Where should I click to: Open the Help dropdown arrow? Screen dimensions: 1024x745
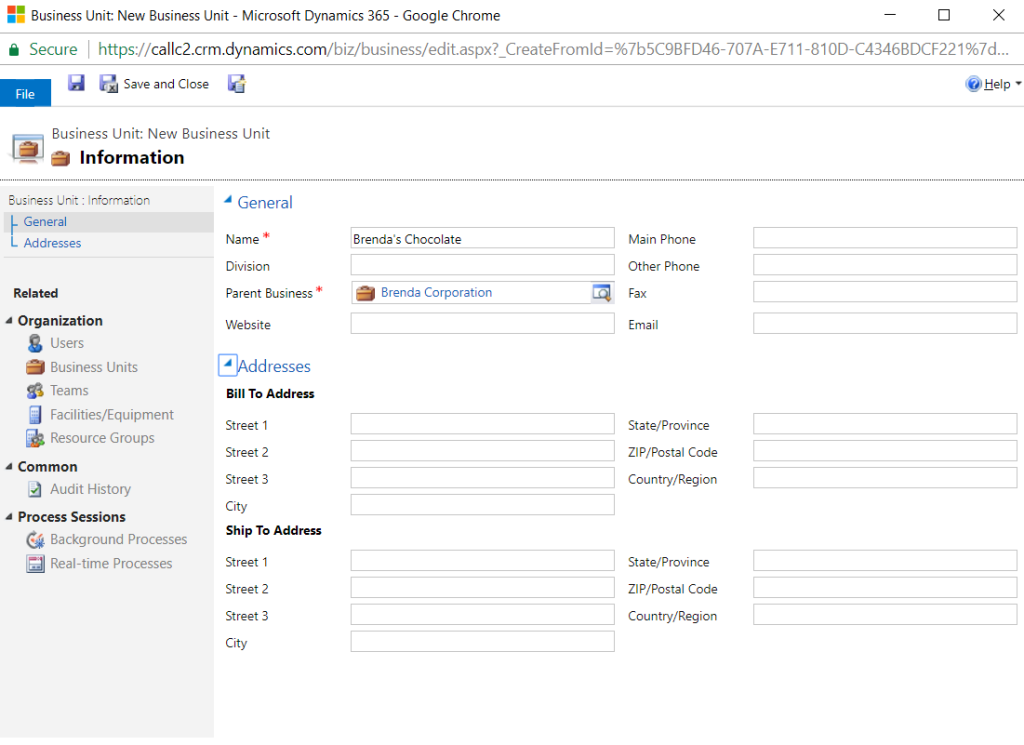[1018, 84]
